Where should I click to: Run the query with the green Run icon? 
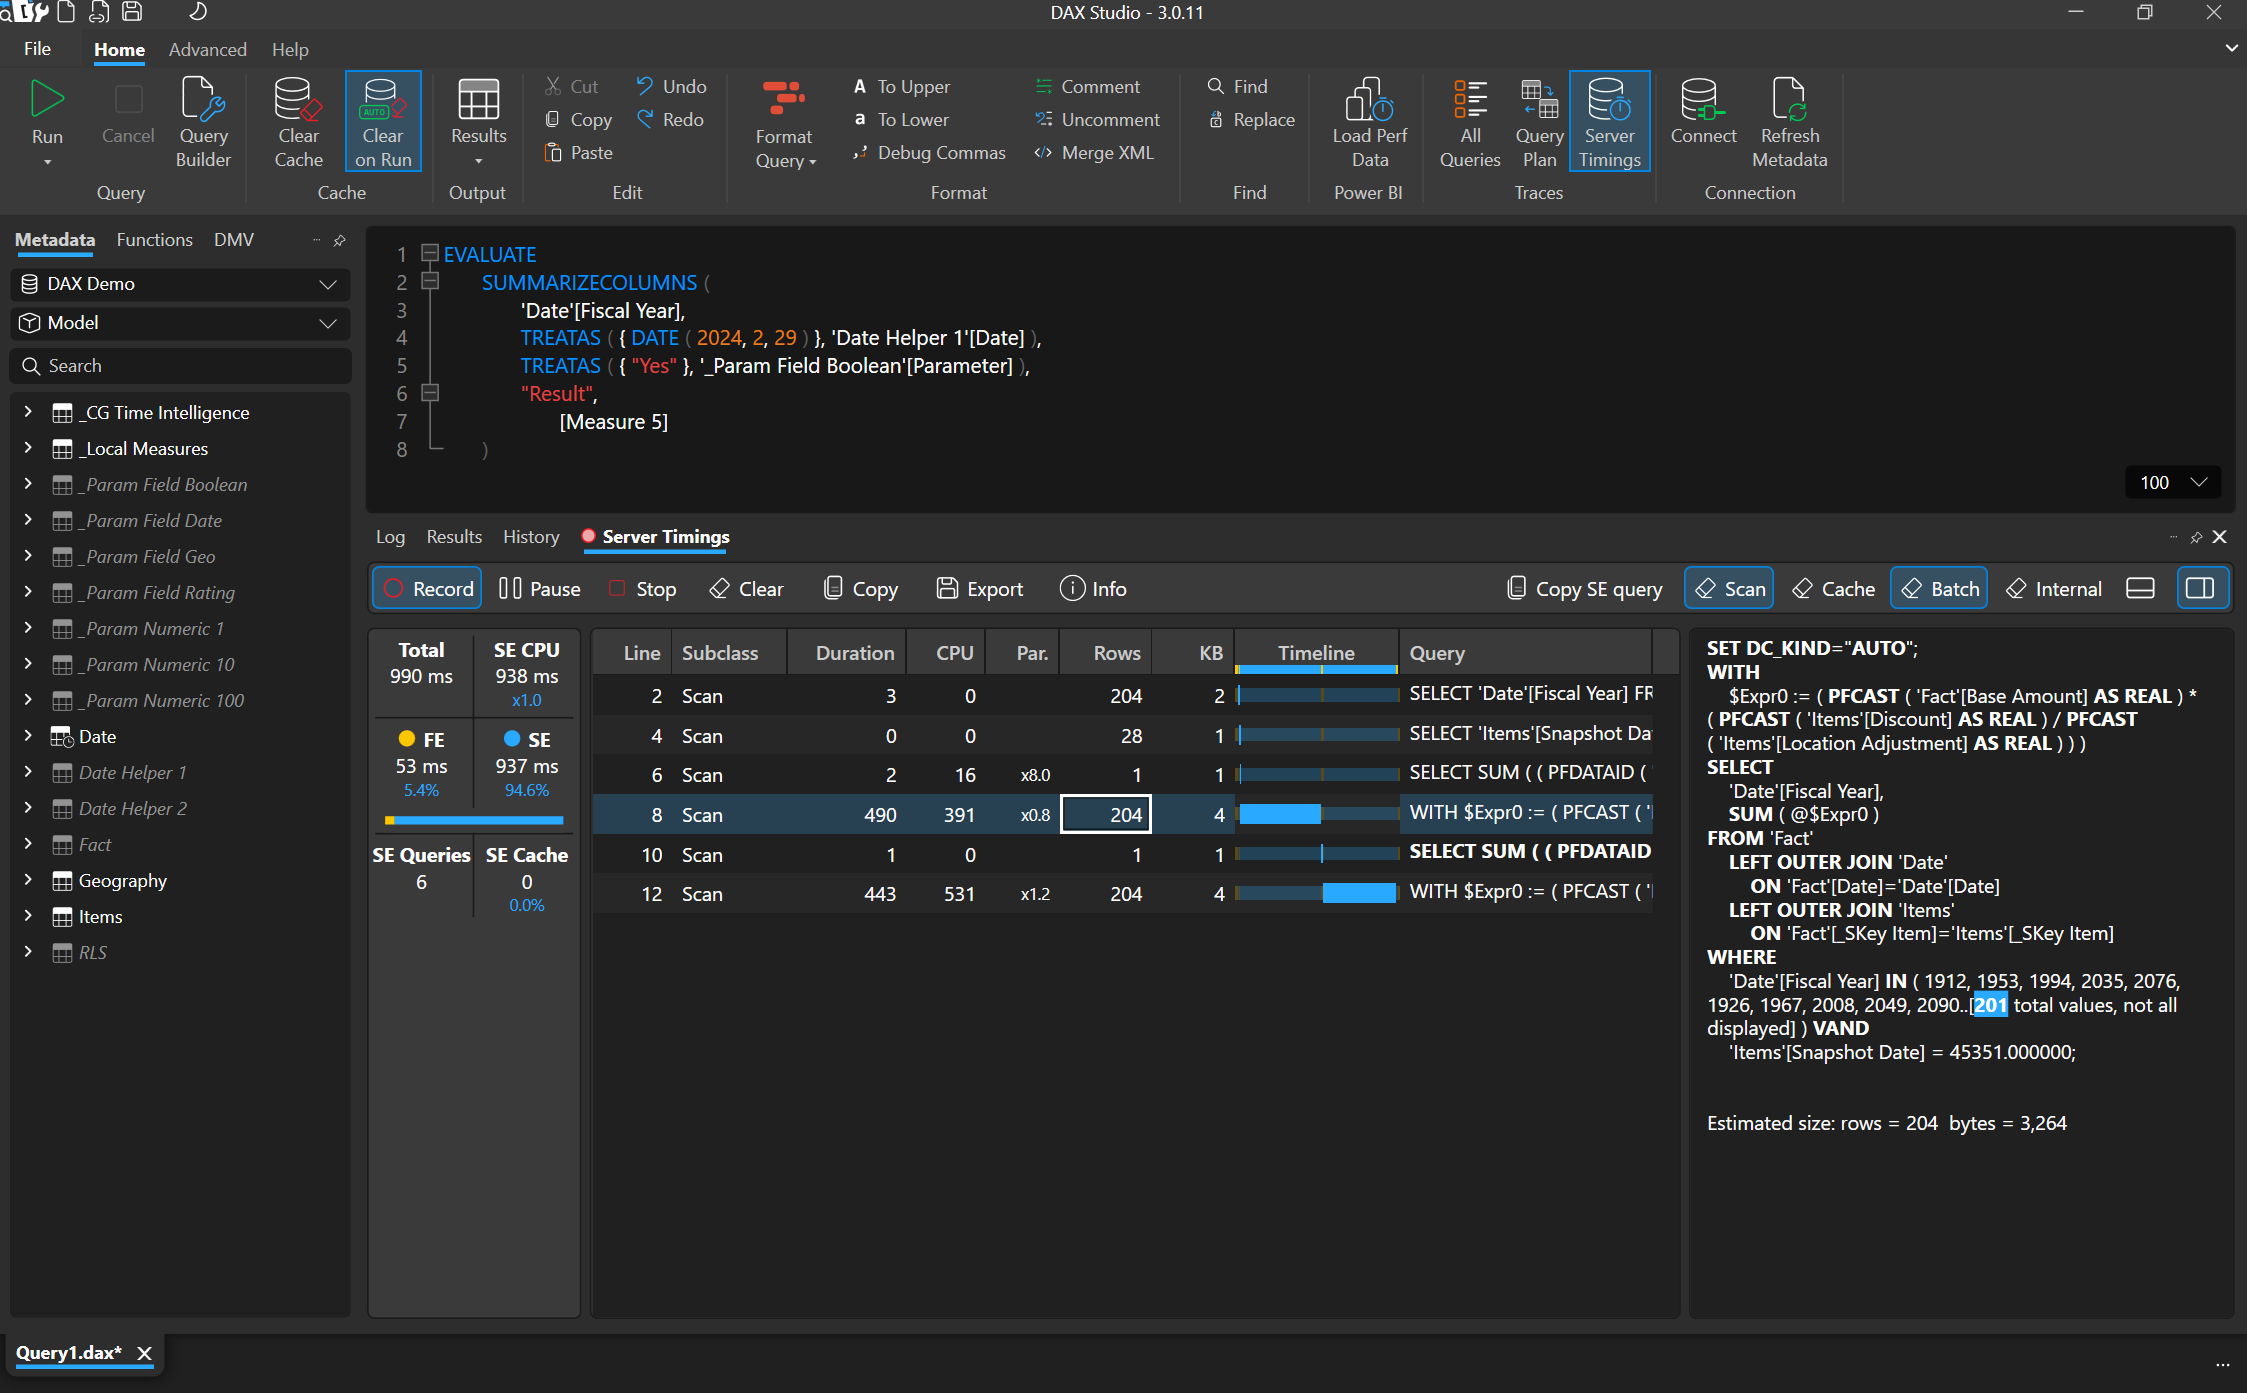point(47,100)
